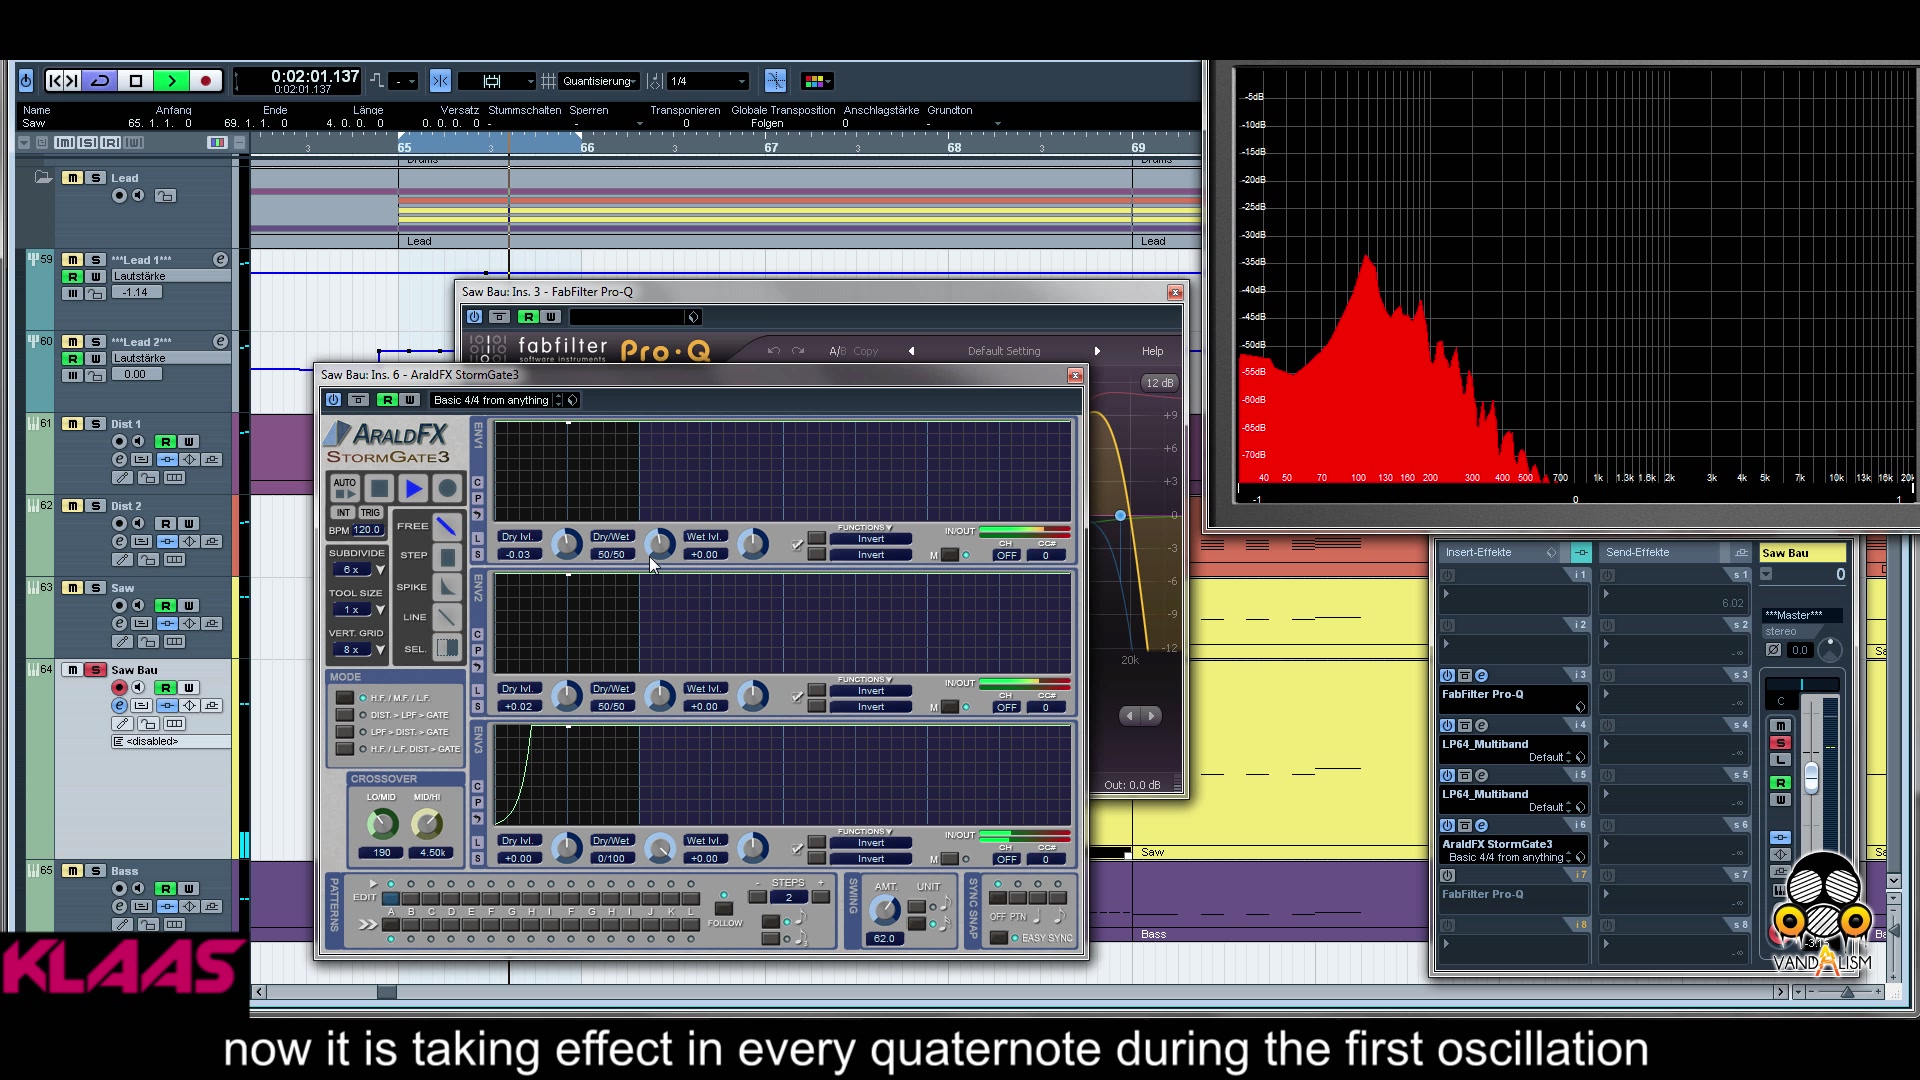Click the ***Master*** output routing field

[1803, 615]
